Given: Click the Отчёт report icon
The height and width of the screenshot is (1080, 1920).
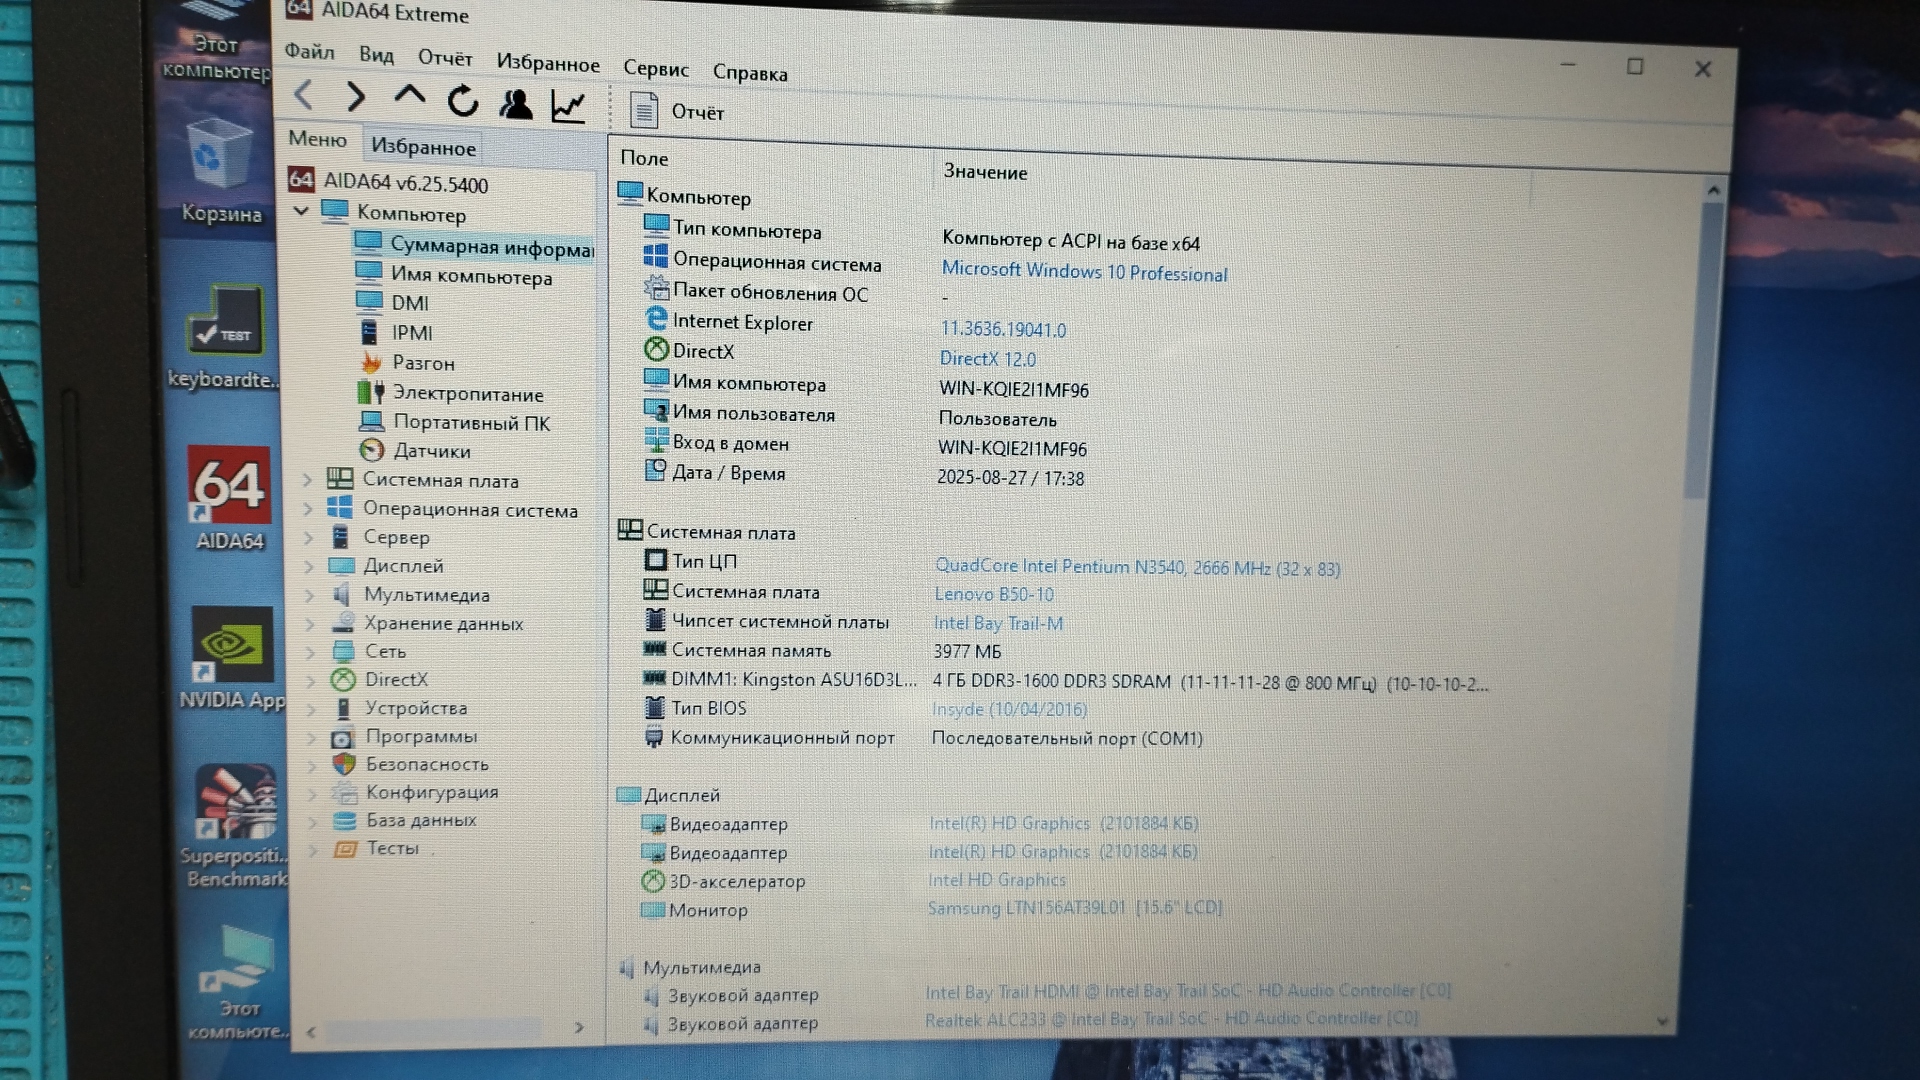Looking at the screenshot, I should [644, 110].
